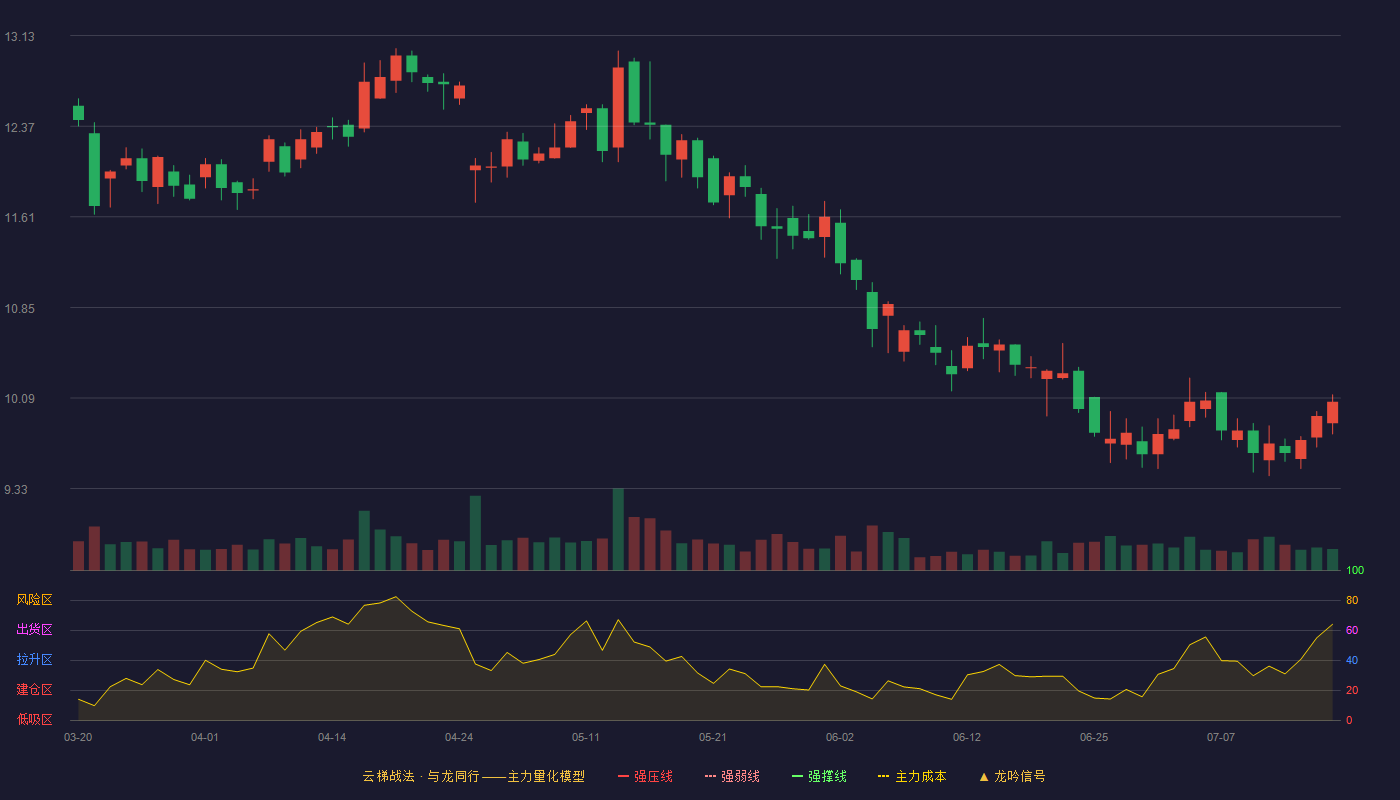Toggle the 强压线 legend series

(645, 776)
